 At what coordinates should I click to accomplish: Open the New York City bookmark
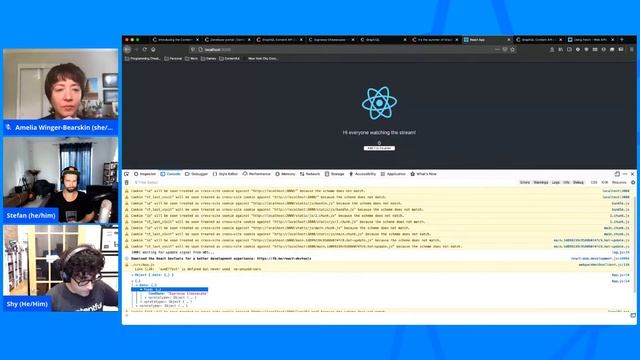(x=262, y=58)
